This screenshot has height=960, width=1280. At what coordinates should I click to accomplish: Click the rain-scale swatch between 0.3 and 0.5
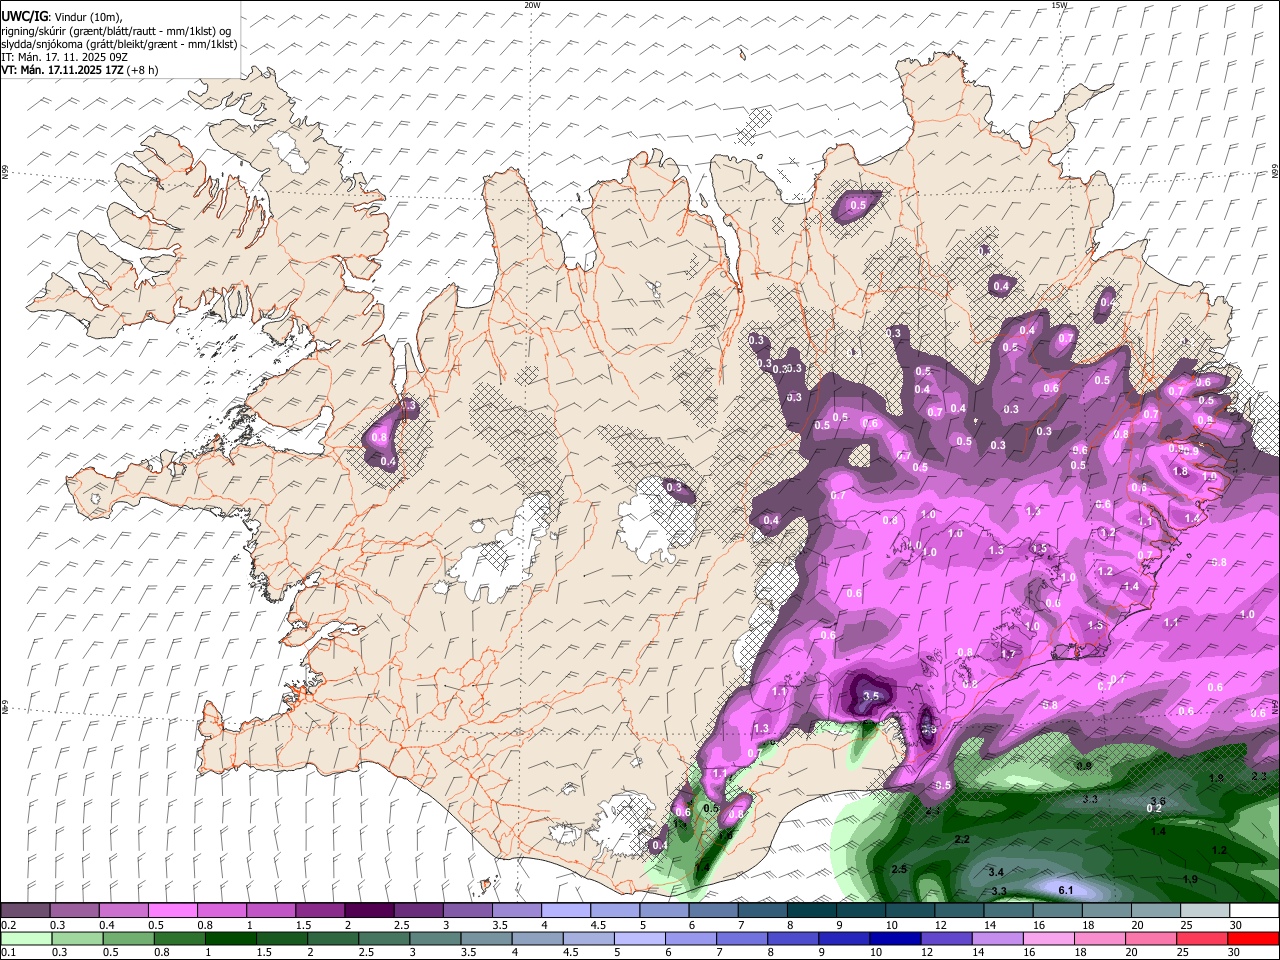click(76, 939)
